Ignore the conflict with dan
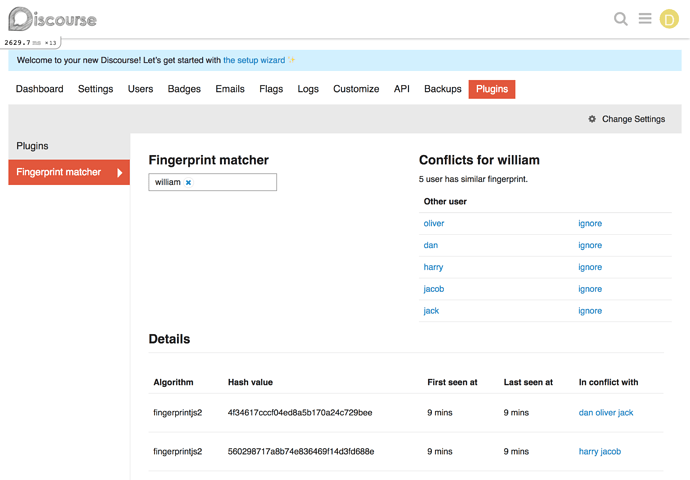The width and height of the screenshot is (690, 480). 590,245
